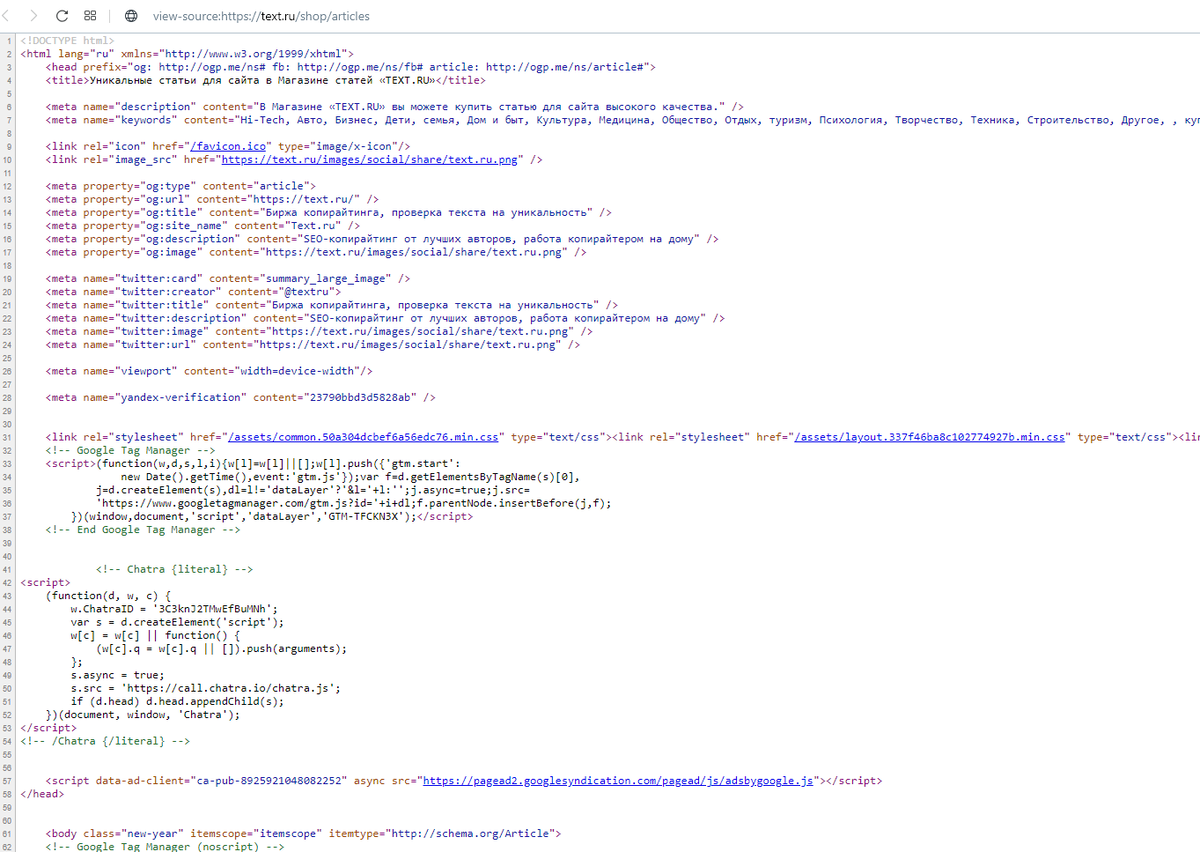The height and width of the screenshot is (852, 1200).
Task: Reload the view-source page
Action: pos(62,16)
